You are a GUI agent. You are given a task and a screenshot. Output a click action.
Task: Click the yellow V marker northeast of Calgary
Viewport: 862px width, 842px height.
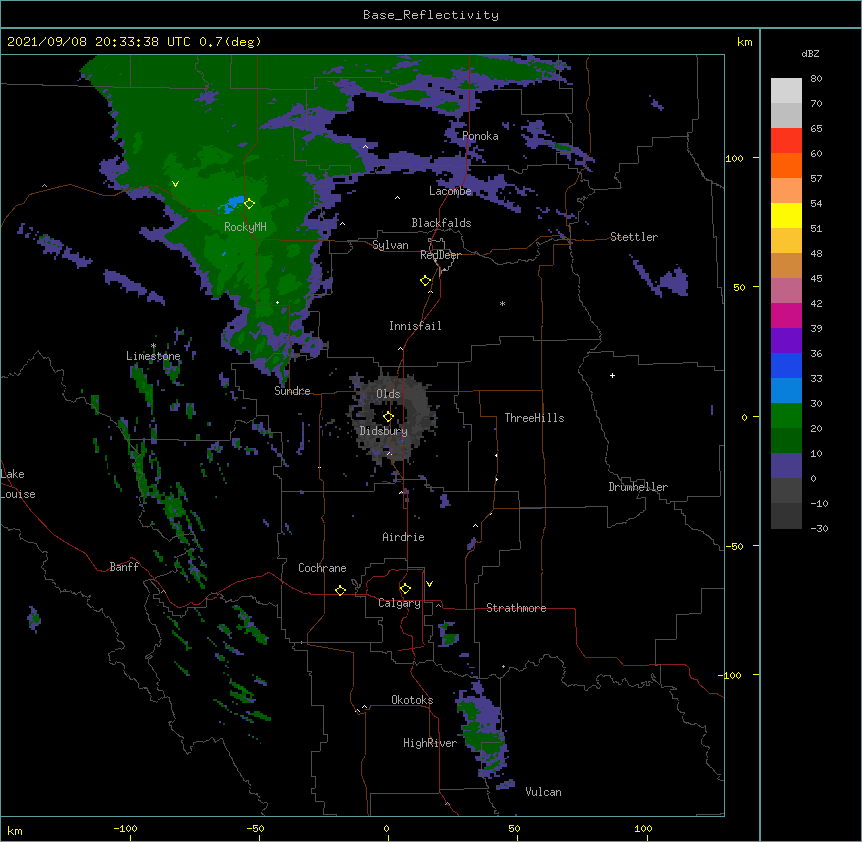click(x=429, y=584)
